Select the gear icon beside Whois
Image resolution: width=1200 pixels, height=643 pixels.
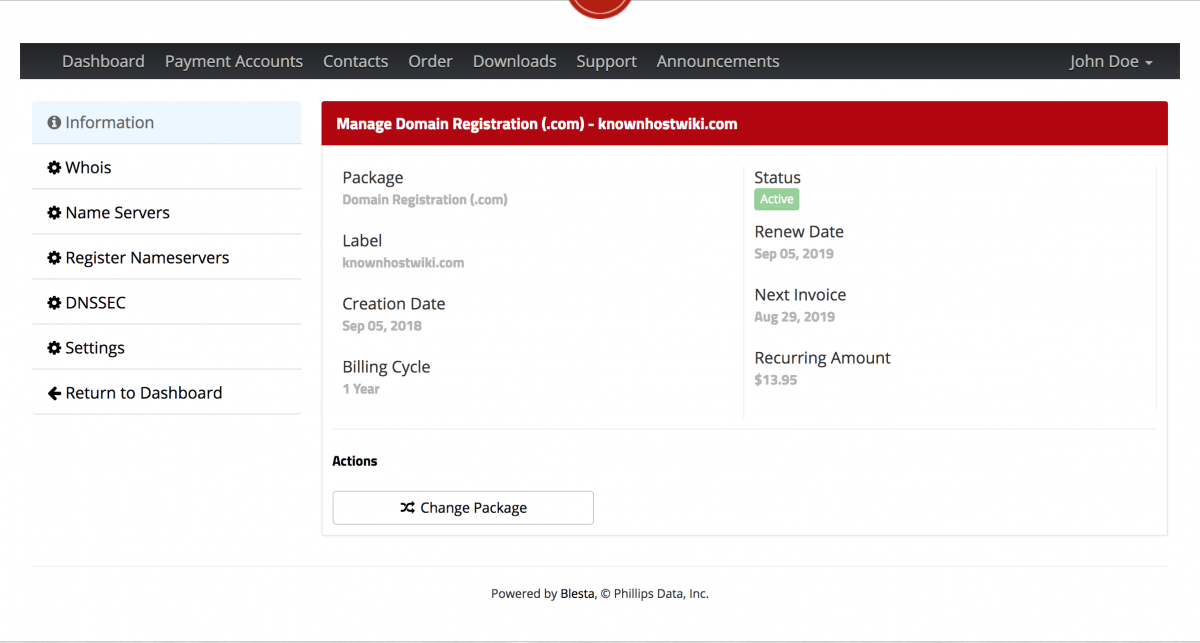click(55, 167)
